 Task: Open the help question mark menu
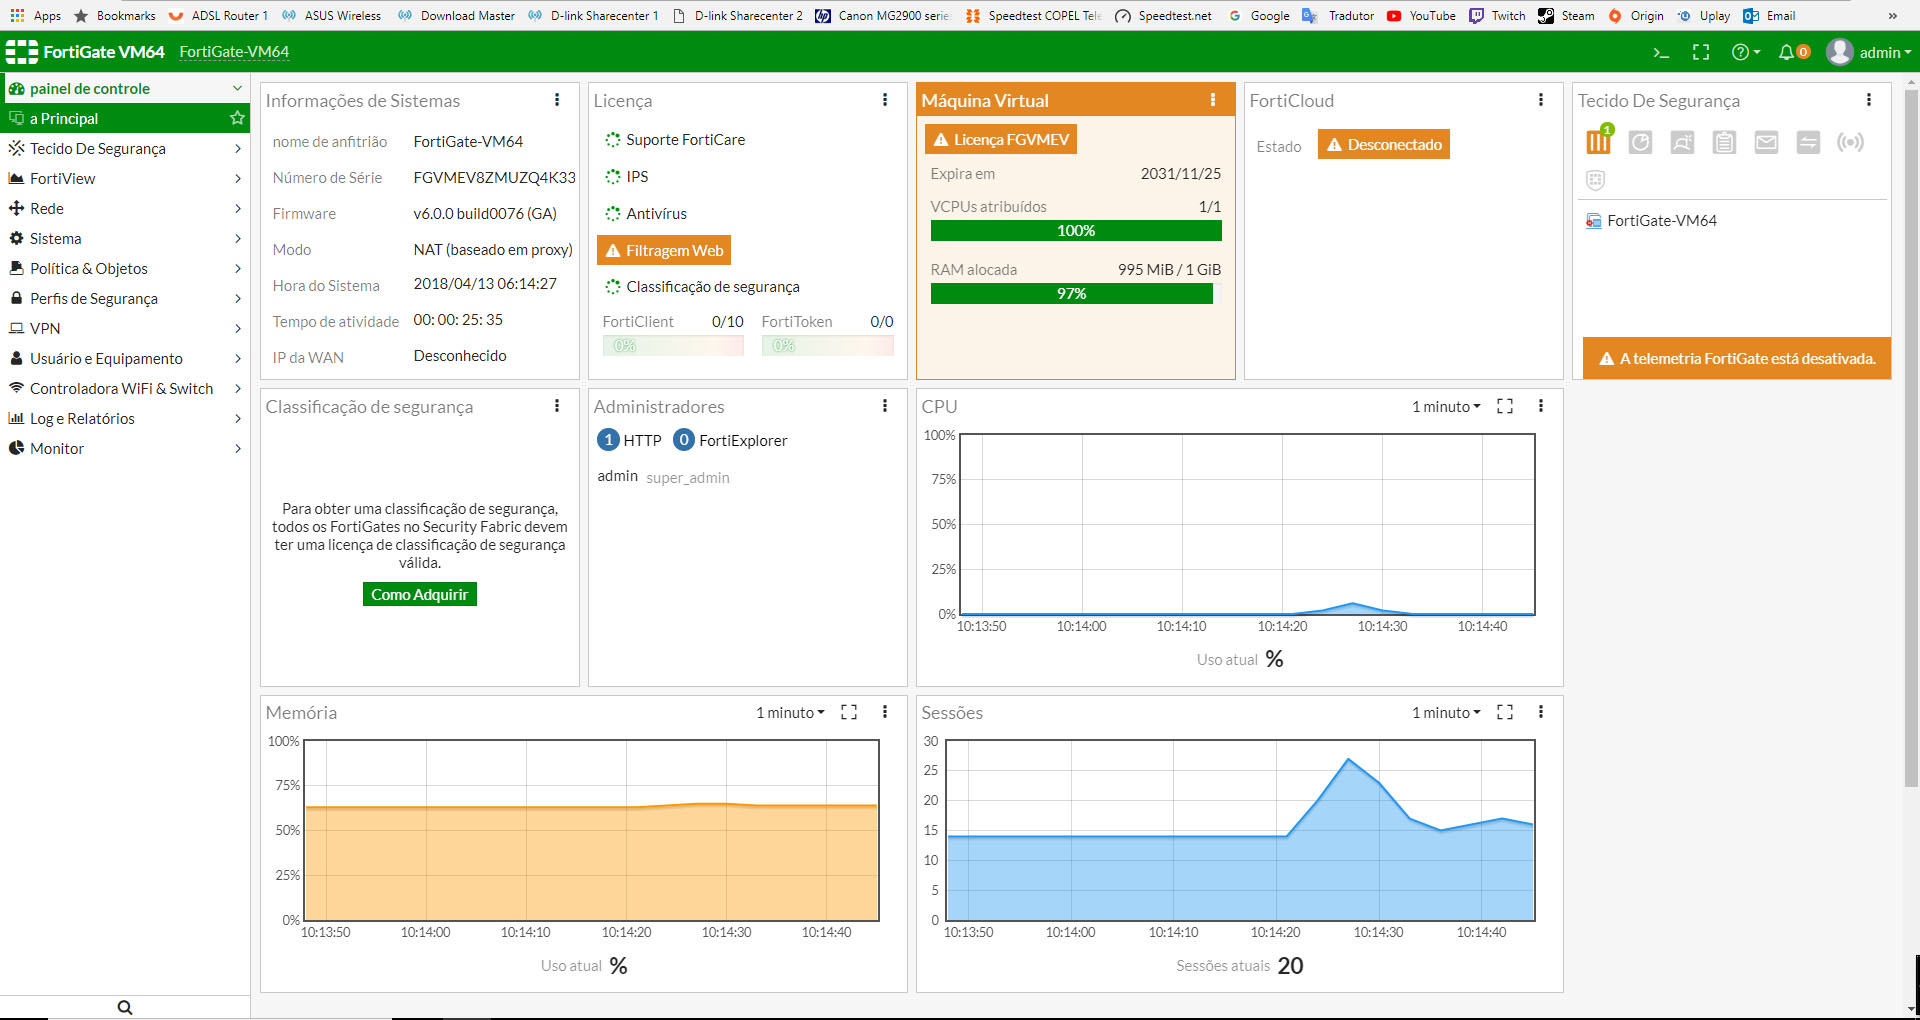[x=1745, y=52]
